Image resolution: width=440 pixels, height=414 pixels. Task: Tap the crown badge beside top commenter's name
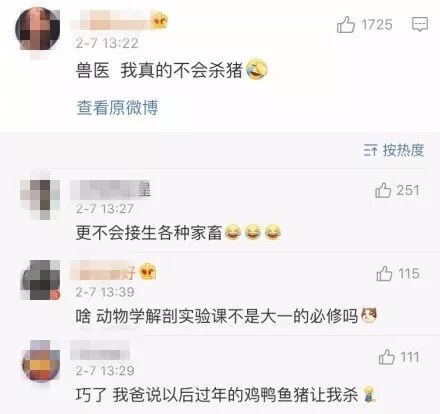(160, 21)
